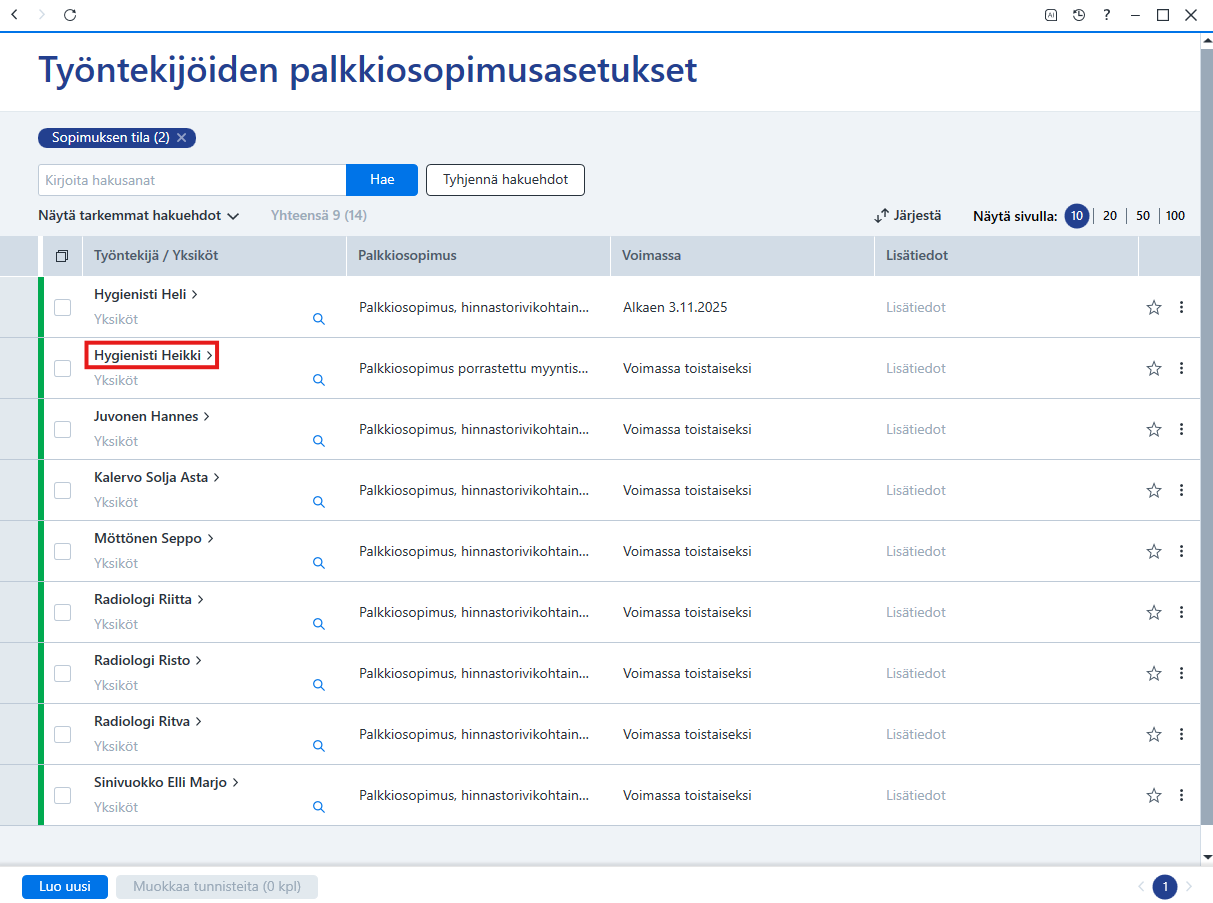The image size is (1213, 903).
Task: Reload the page with refresh icon
Action: click(x=69, y=15)
